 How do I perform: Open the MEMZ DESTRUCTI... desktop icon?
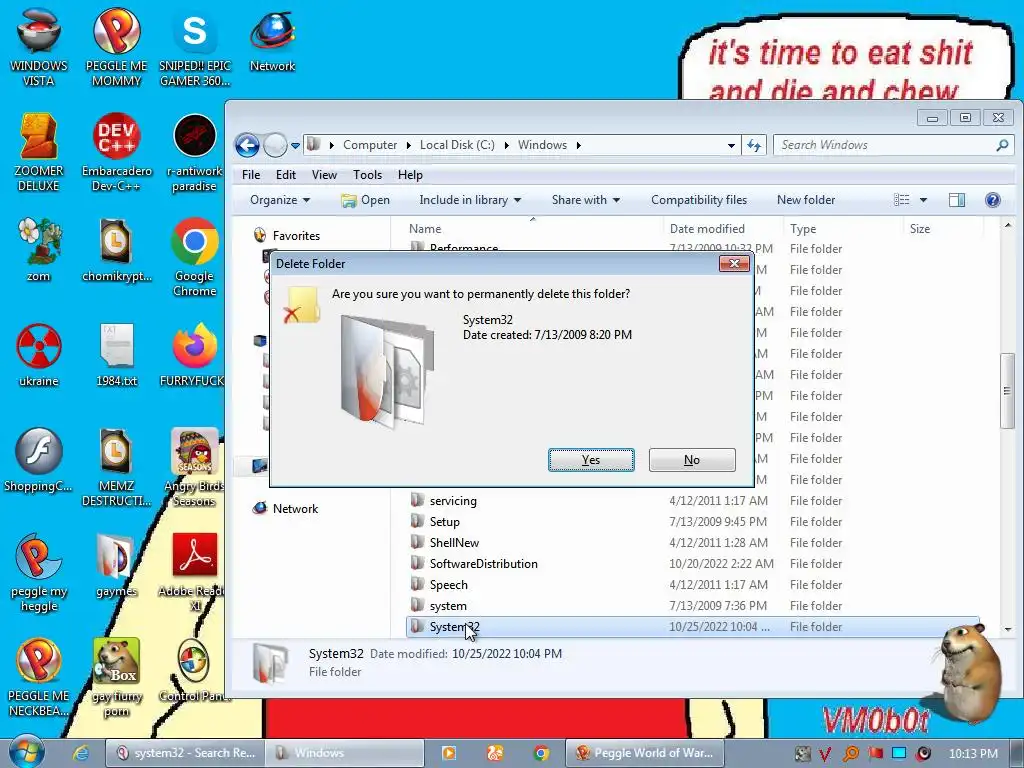point(116,468)
